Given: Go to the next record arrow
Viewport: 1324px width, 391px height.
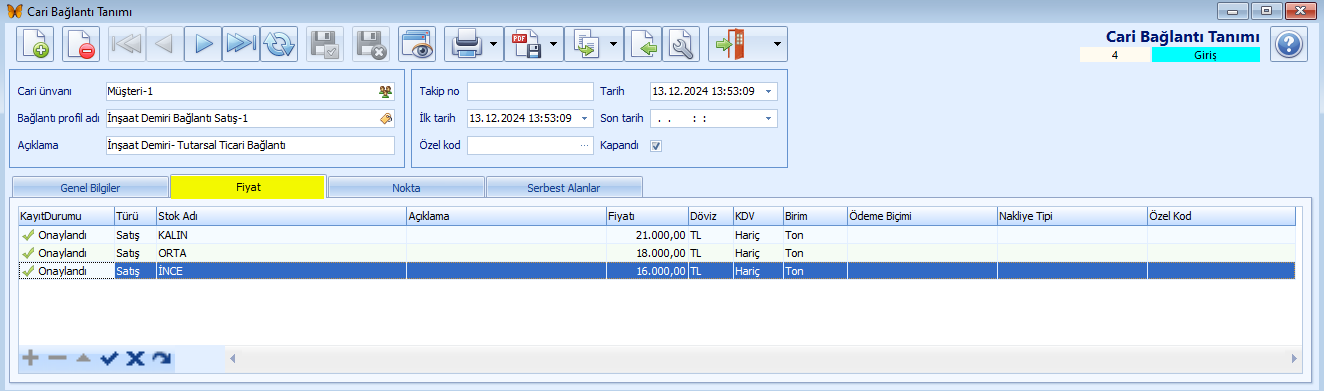Looking at the screenshot, I should click(203, 45).
